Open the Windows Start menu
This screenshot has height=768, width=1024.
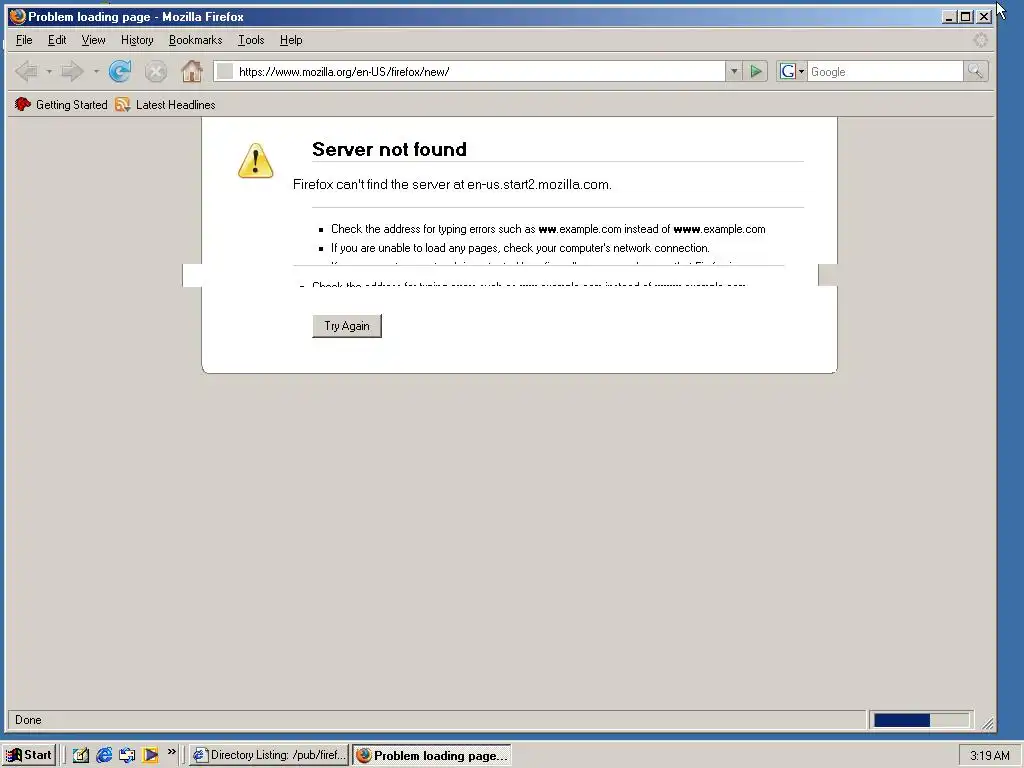click(x=29, y=755)
